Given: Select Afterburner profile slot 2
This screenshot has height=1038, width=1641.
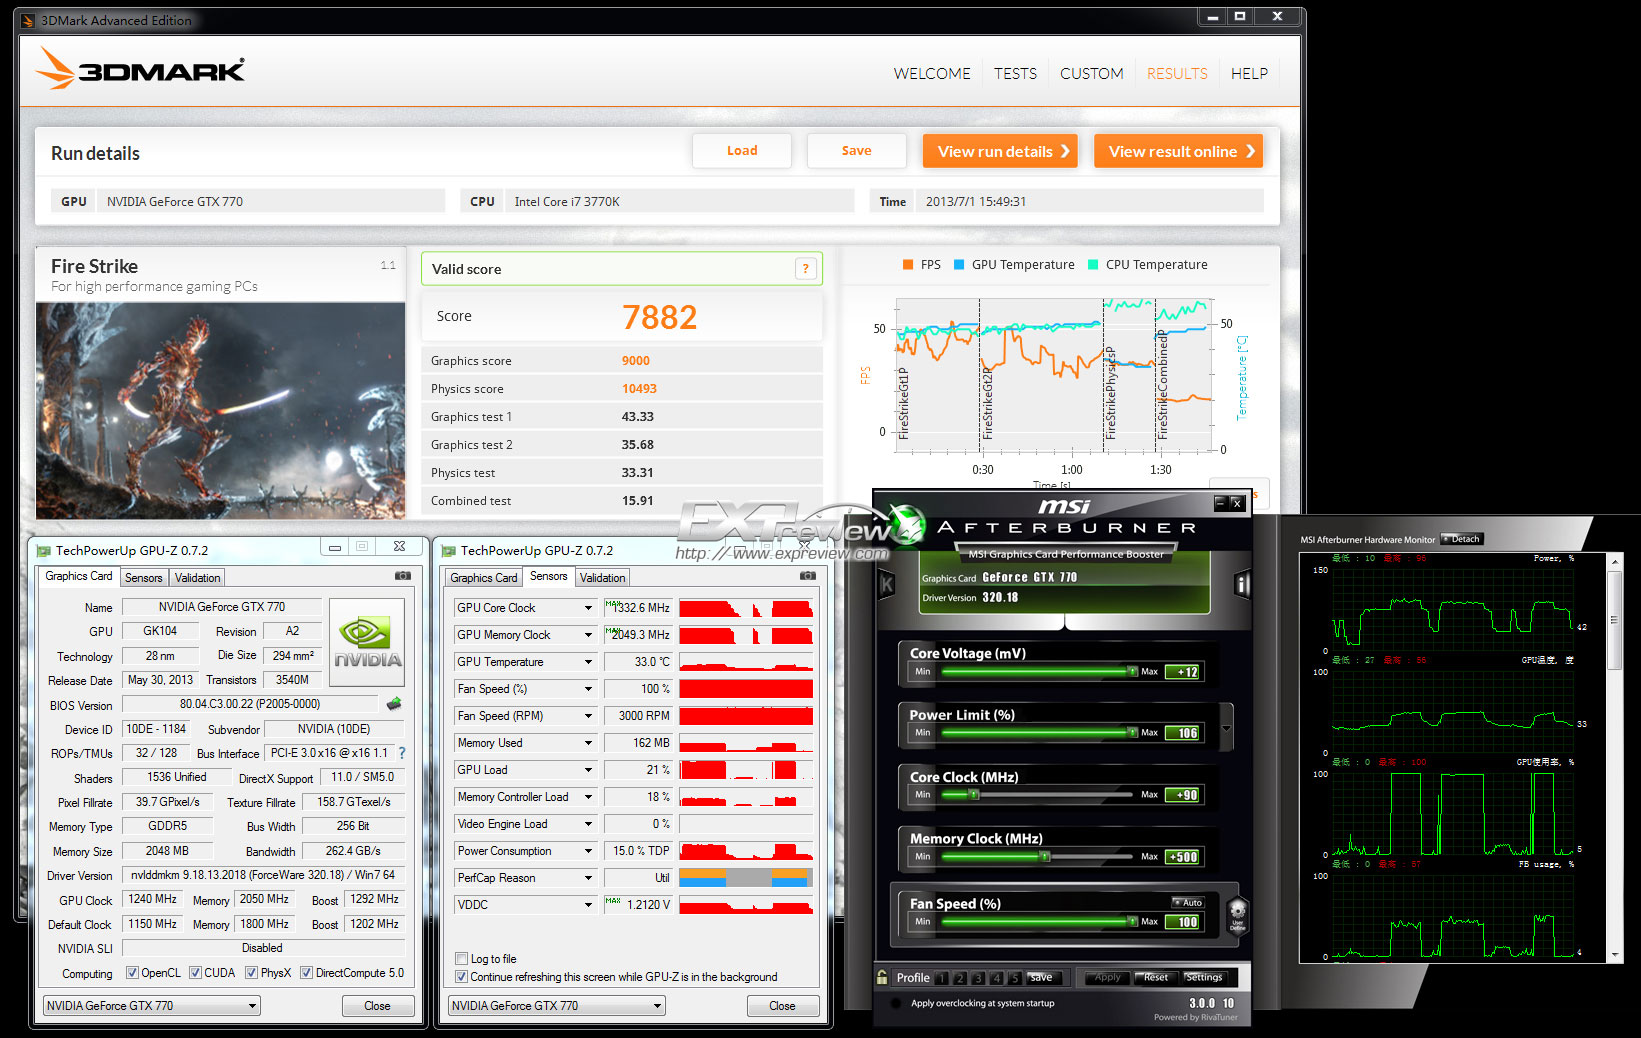Looking at the screenshot, I should click(x=960, y=978).
